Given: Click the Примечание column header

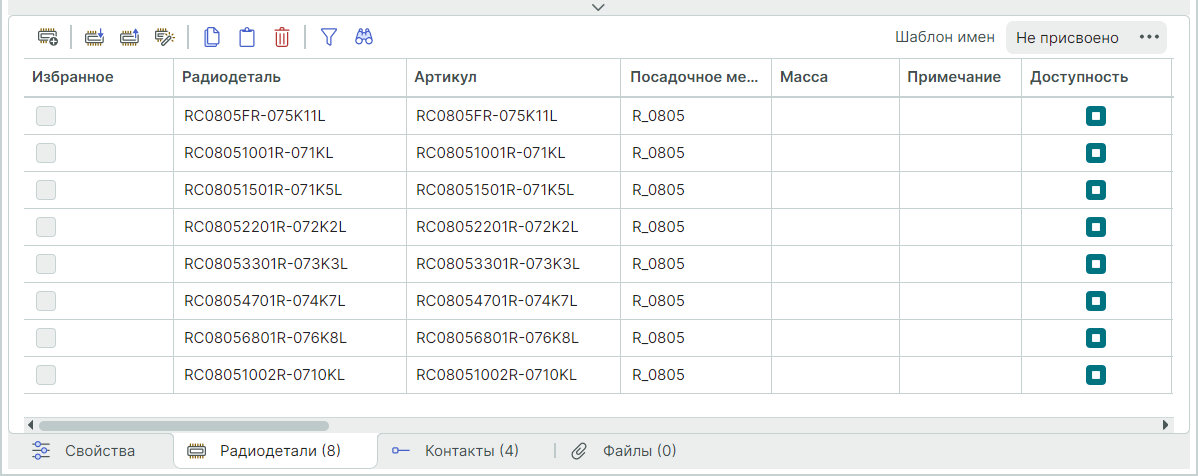Looking at the screenshot, I should point(960,77).
